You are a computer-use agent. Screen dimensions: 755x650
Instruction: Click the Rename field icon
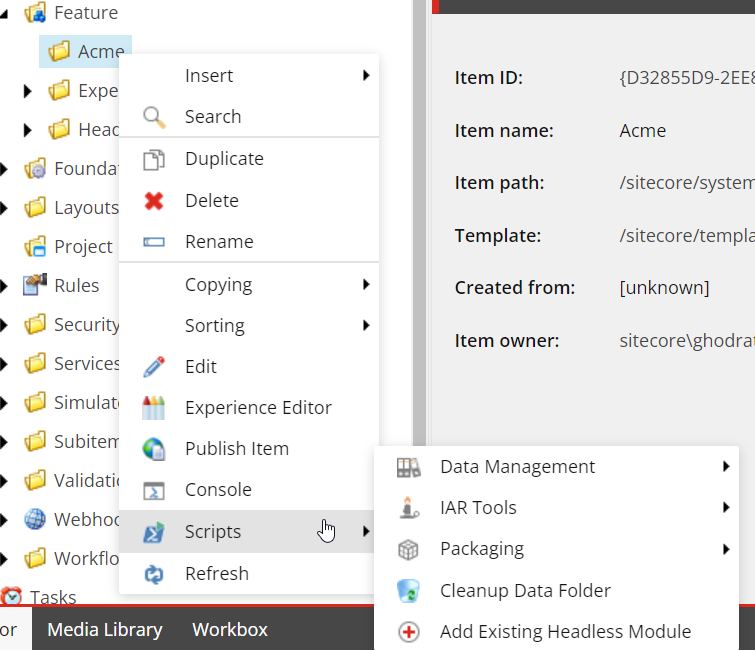[x=154, y=242]
